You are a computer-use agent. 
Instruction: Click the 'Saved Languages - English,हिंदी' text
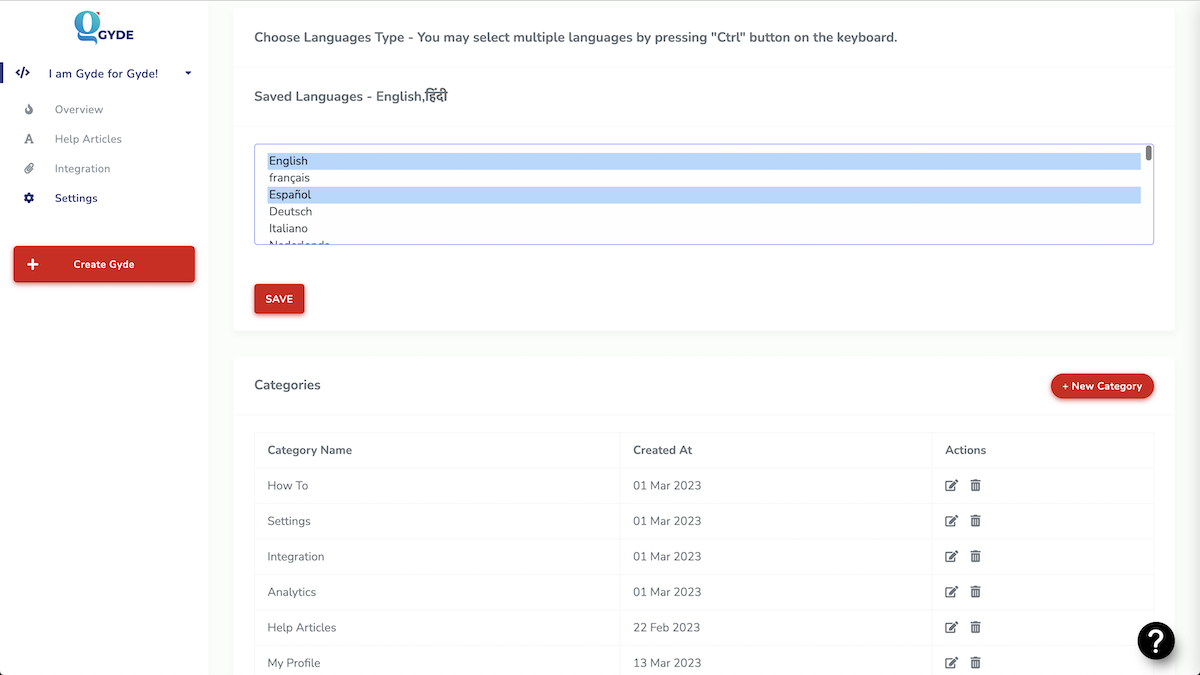351,97
